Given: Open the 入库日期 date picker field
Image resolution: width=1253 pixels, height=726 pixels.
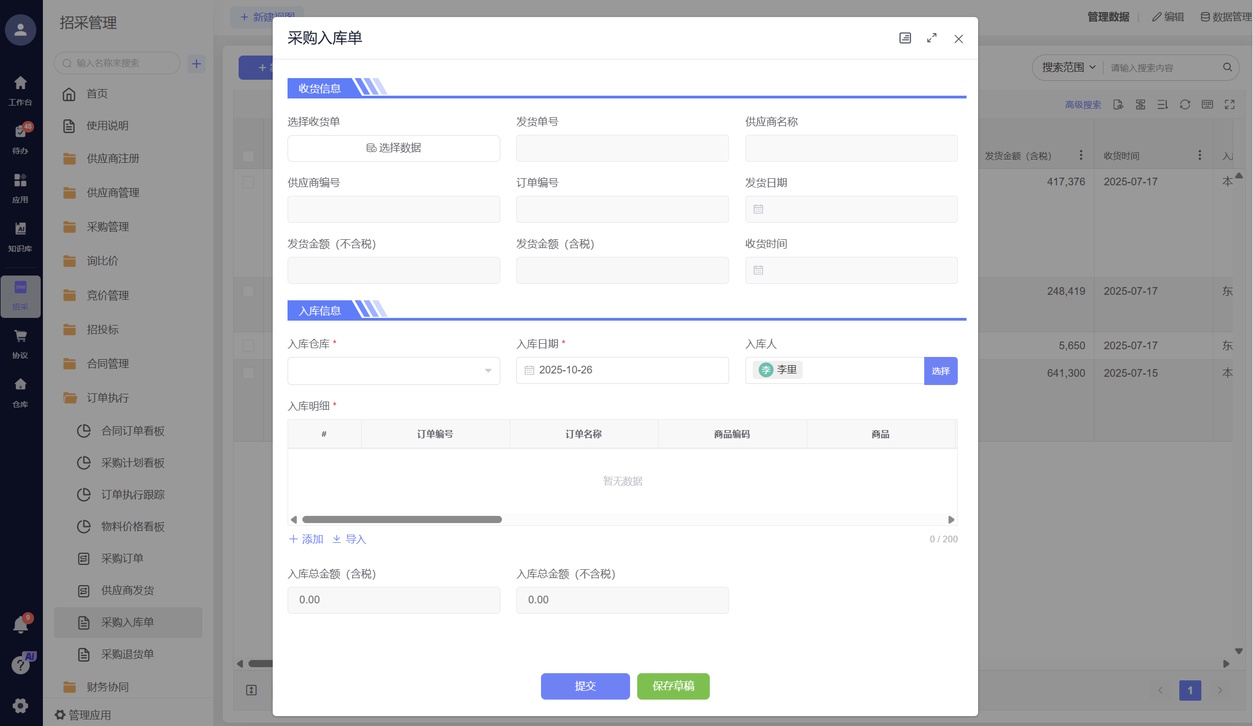Looking at the screenshot, I should point(622,370).
